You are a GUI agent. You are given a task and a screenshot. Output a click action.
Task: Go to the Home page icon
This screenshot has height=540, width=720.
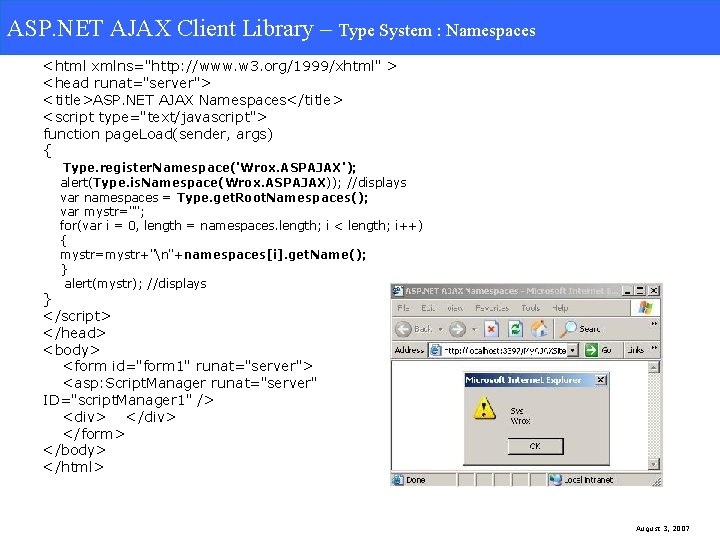pyautogui.click(x=539, y=329)
